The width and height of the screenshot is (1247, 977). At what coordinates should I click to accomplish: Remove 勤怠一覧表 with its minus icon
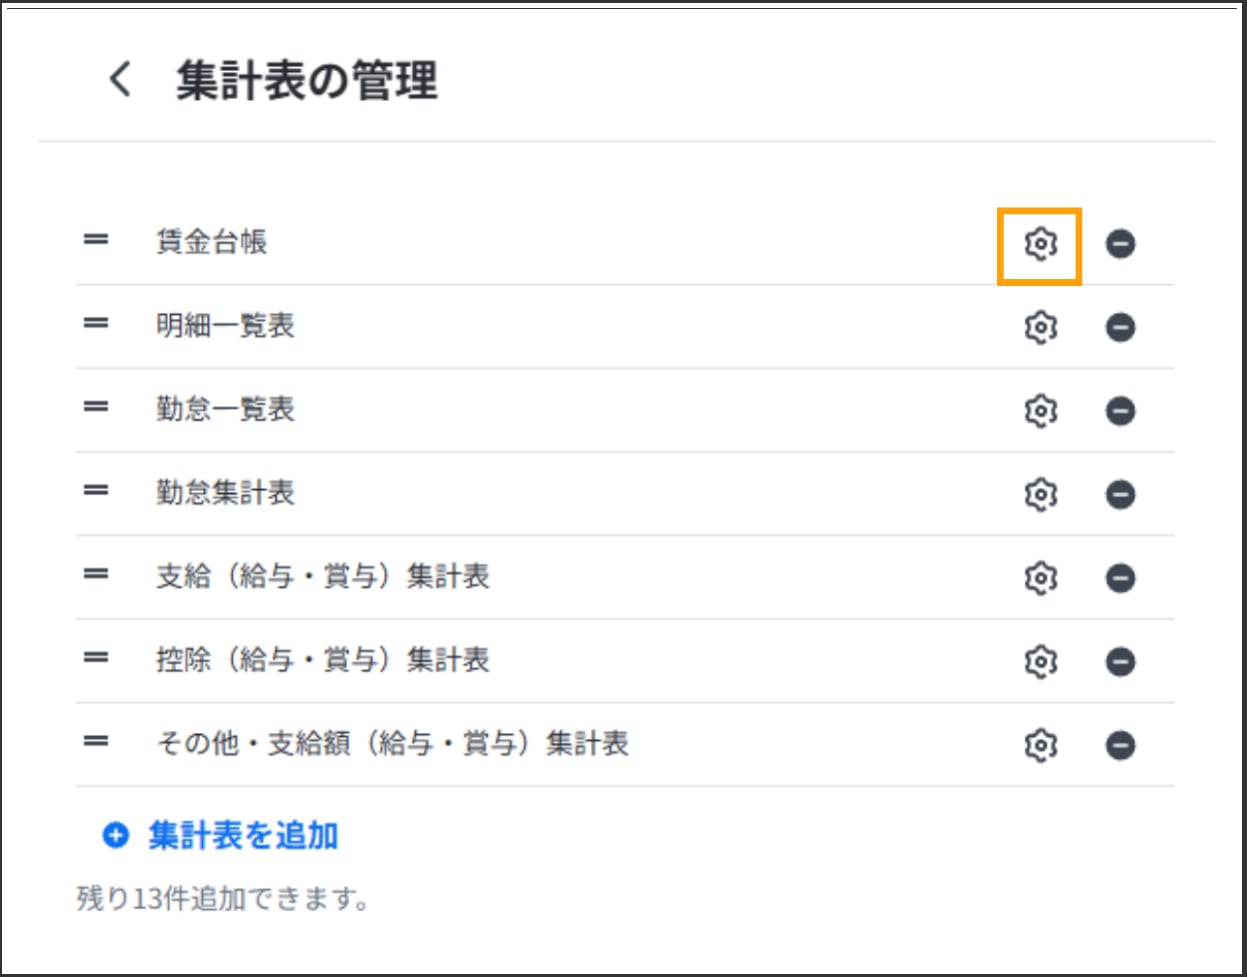1120,411
